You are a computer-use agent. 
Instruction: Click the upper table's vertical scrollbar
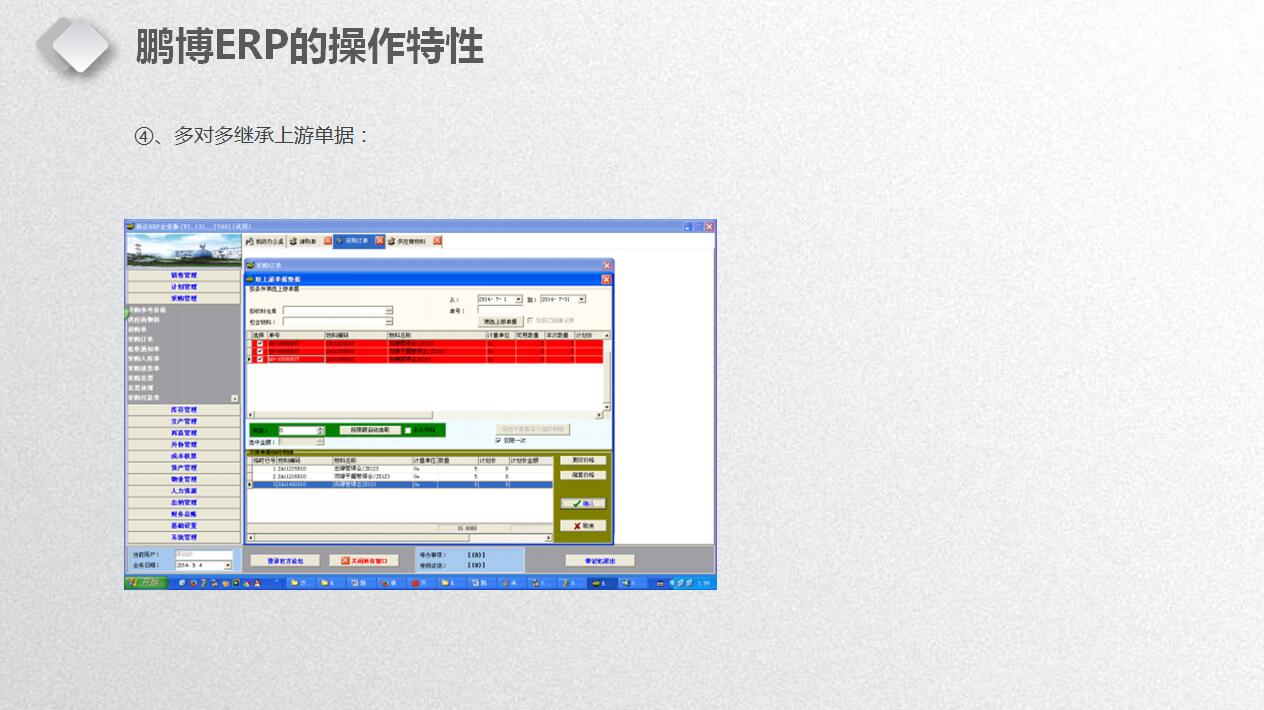point(607,370)
